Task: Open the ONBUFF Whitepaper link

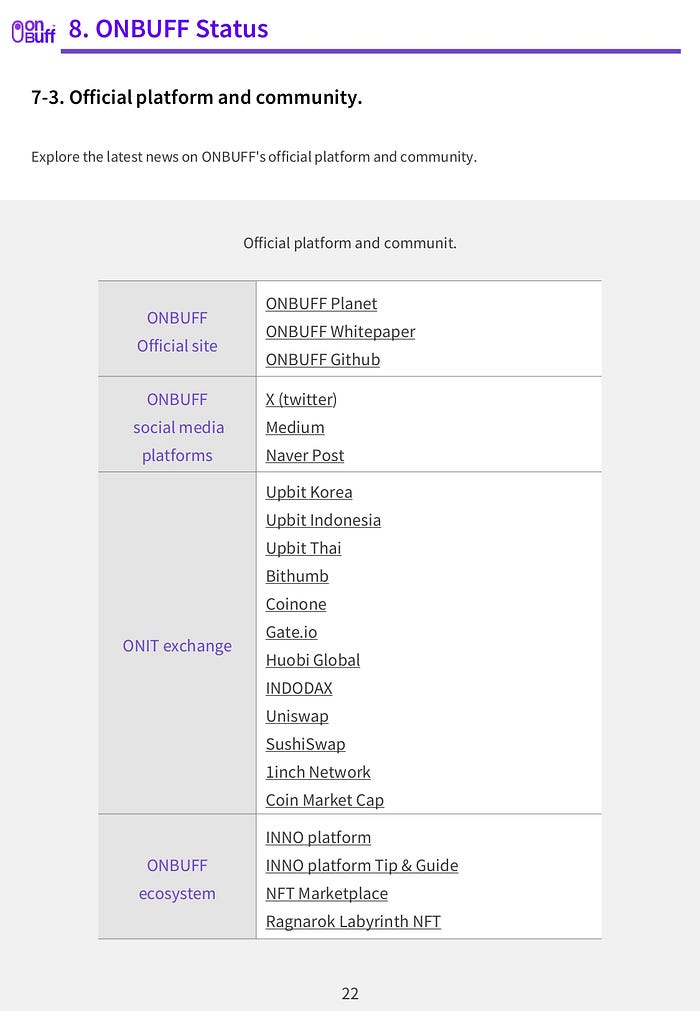Action: coord(340,331)
